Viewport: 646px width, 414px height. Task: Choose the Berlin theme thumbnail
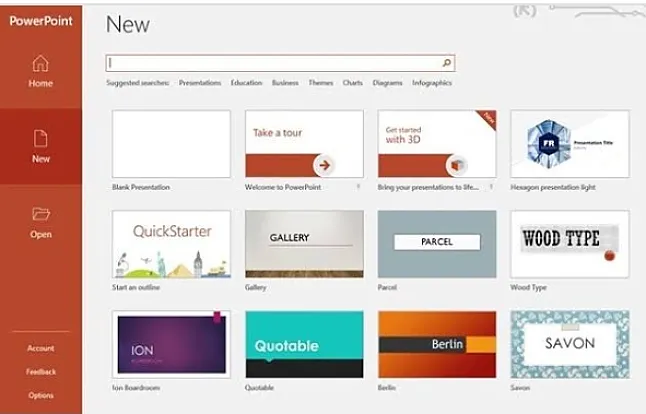pyautogui.click(x=437, y=344)
